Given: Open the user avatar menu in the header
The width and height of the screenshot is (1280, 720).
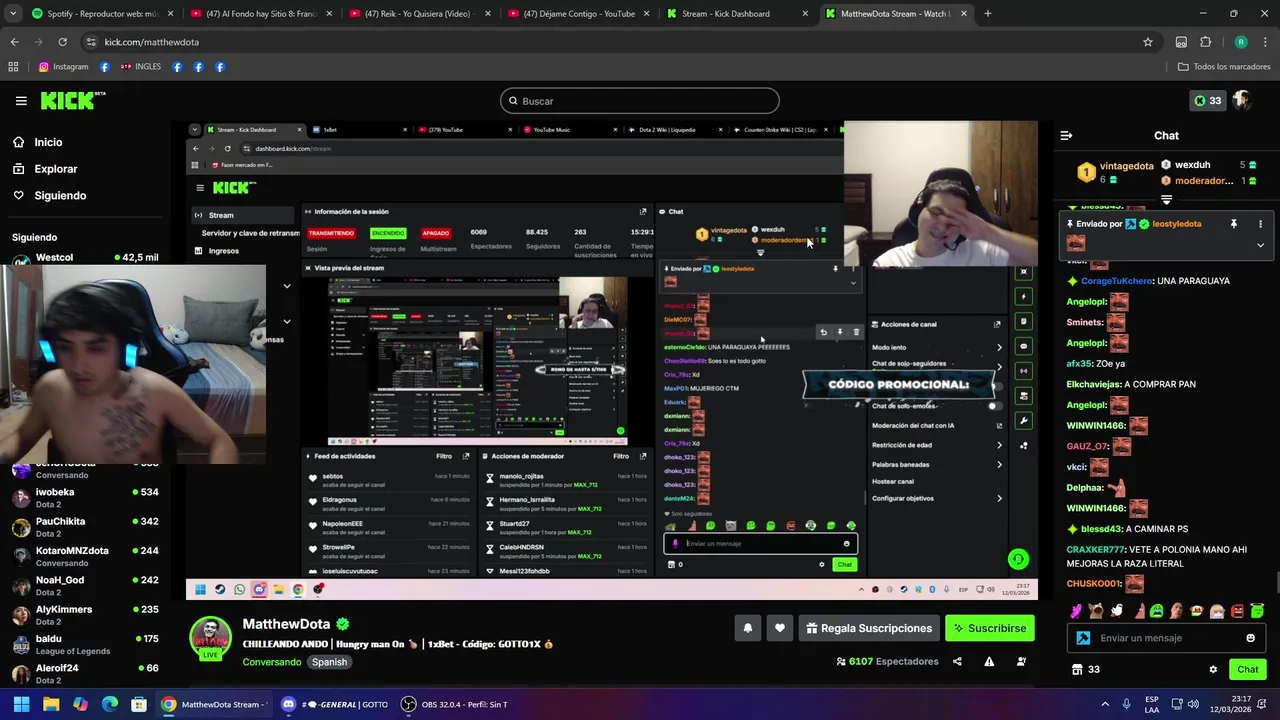Looking at the screenshot, I should [1242, 100].
